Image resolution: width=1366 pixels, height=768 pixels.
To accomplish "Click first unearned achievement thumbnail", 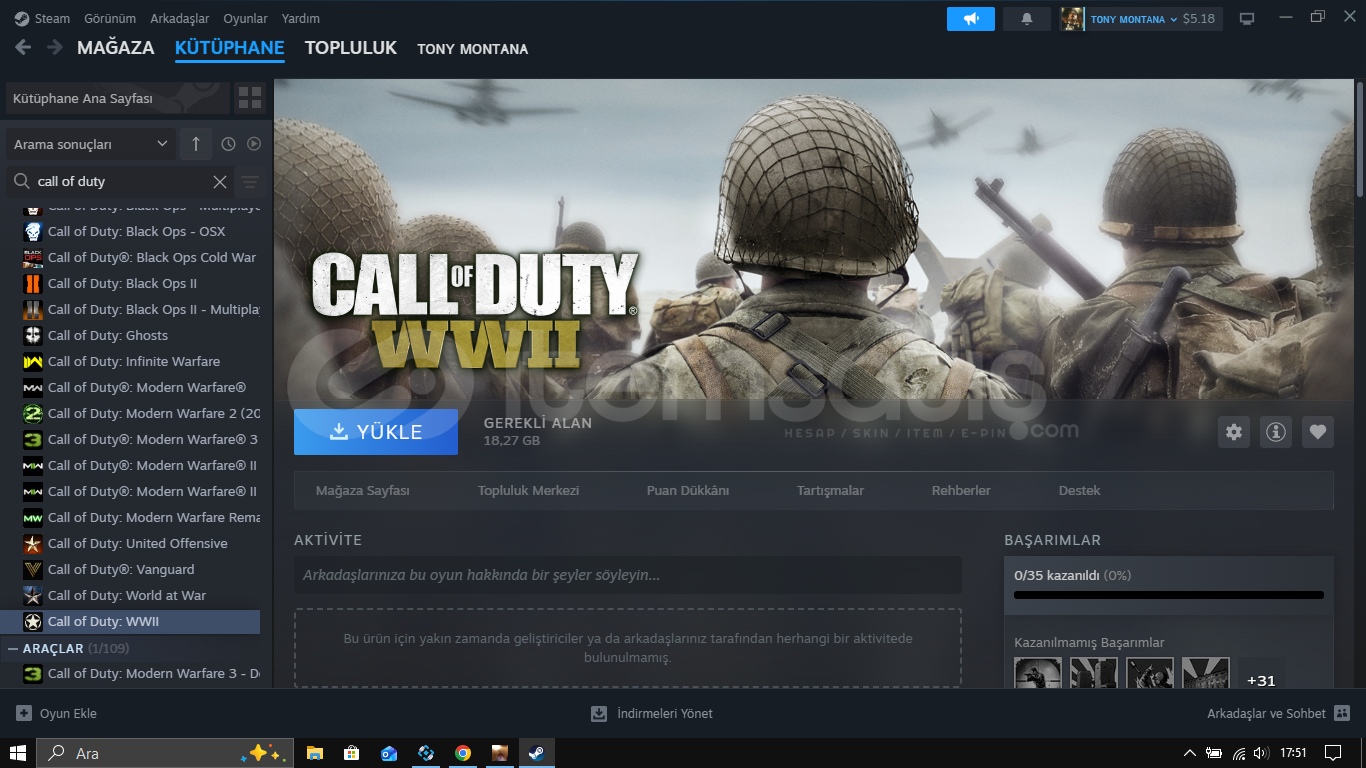I will pyautogui.click(x=1038, y=673).
